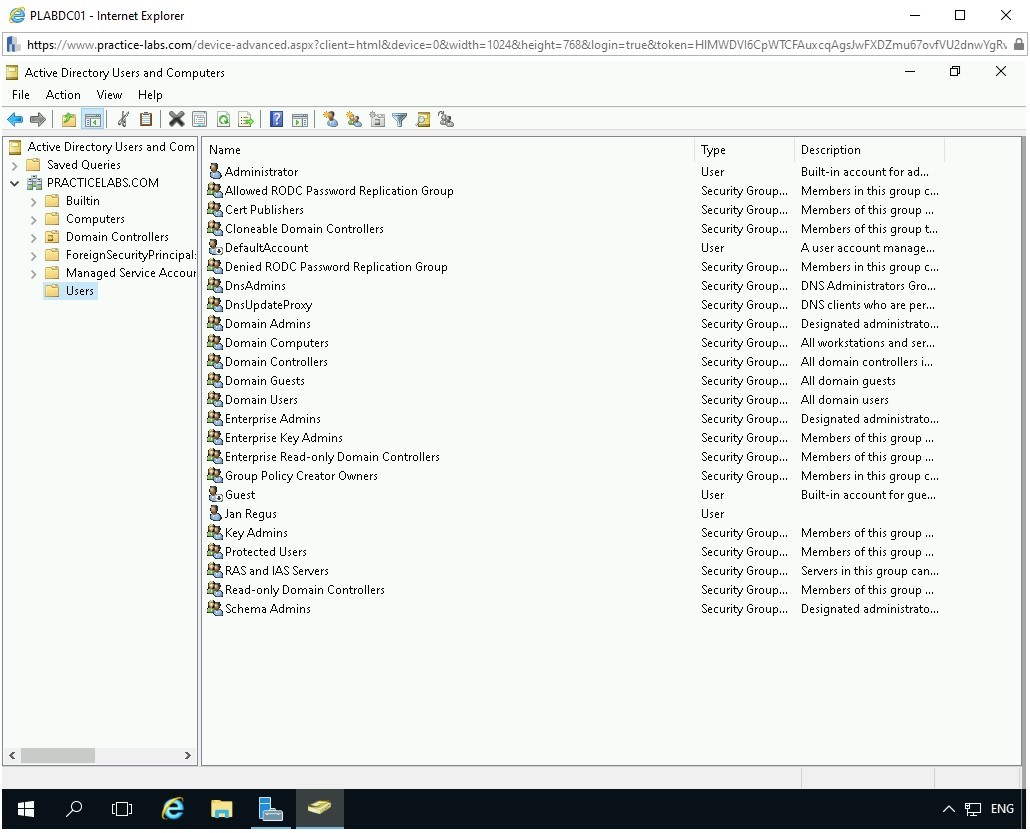
Task: Select the Protected Users group
Action: tap(265, 552)
